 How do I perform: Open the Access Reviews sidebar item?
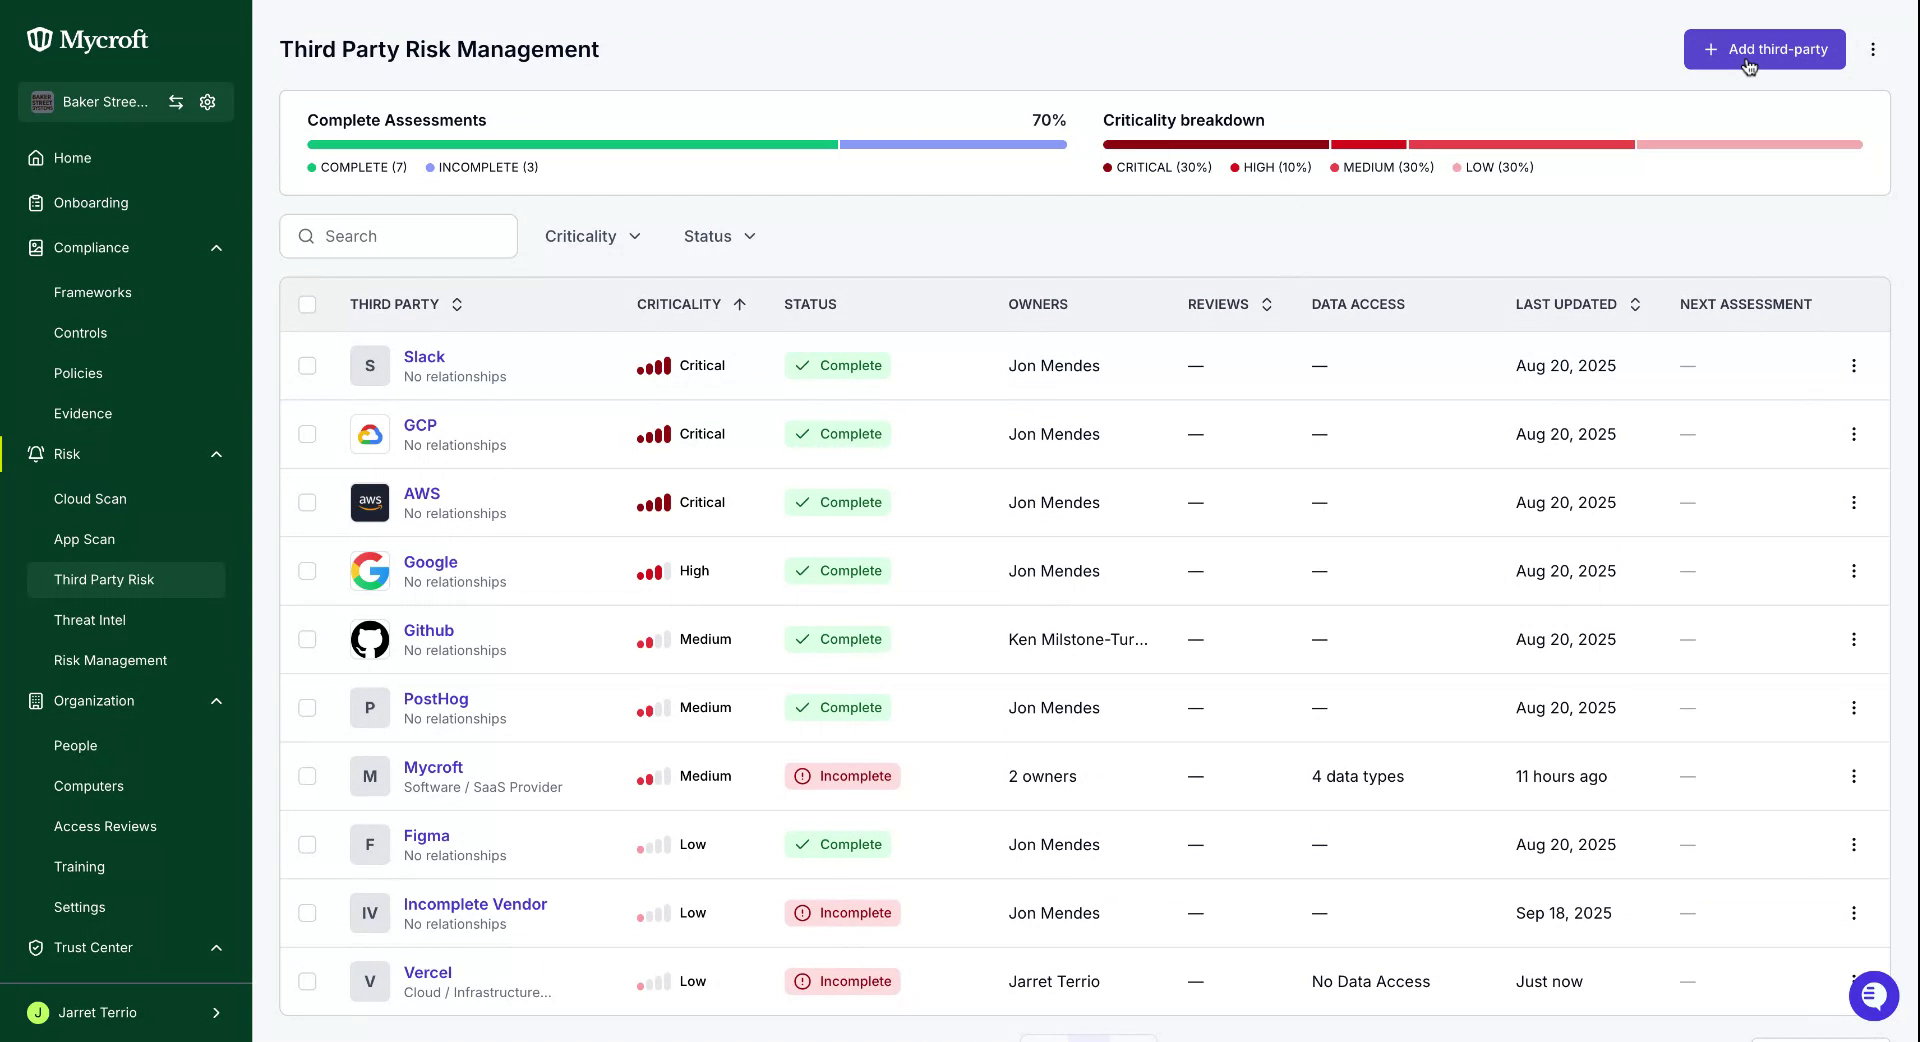[x=105, y=827]
